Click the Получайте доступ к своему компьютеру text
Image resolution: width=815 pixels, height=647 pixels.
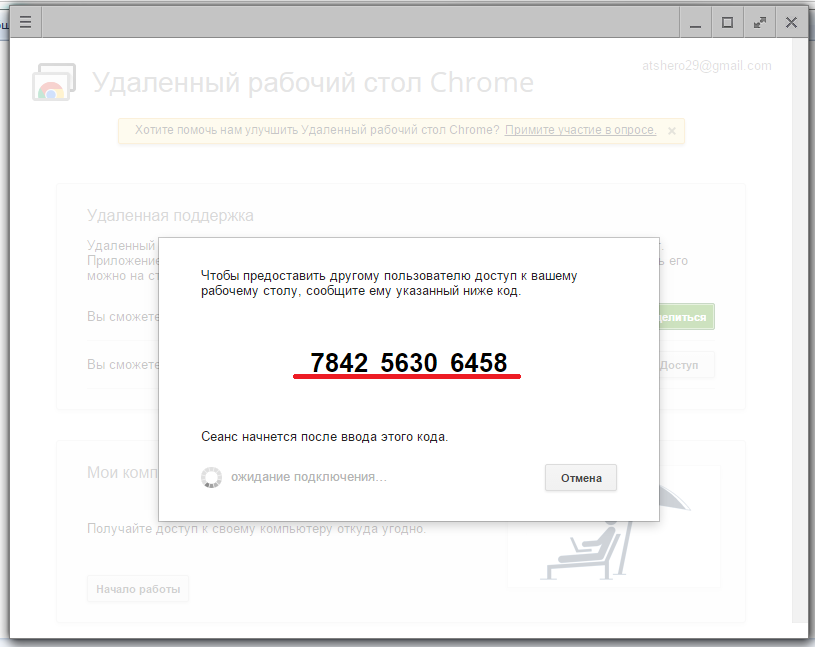point(256,529)
